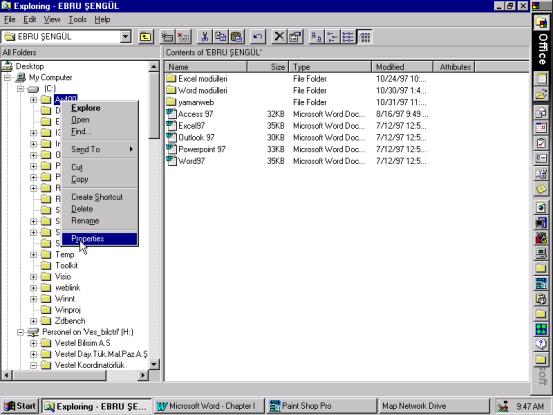
Task: Click Office bar New Journal Entry icon
Action: [541, 173]
